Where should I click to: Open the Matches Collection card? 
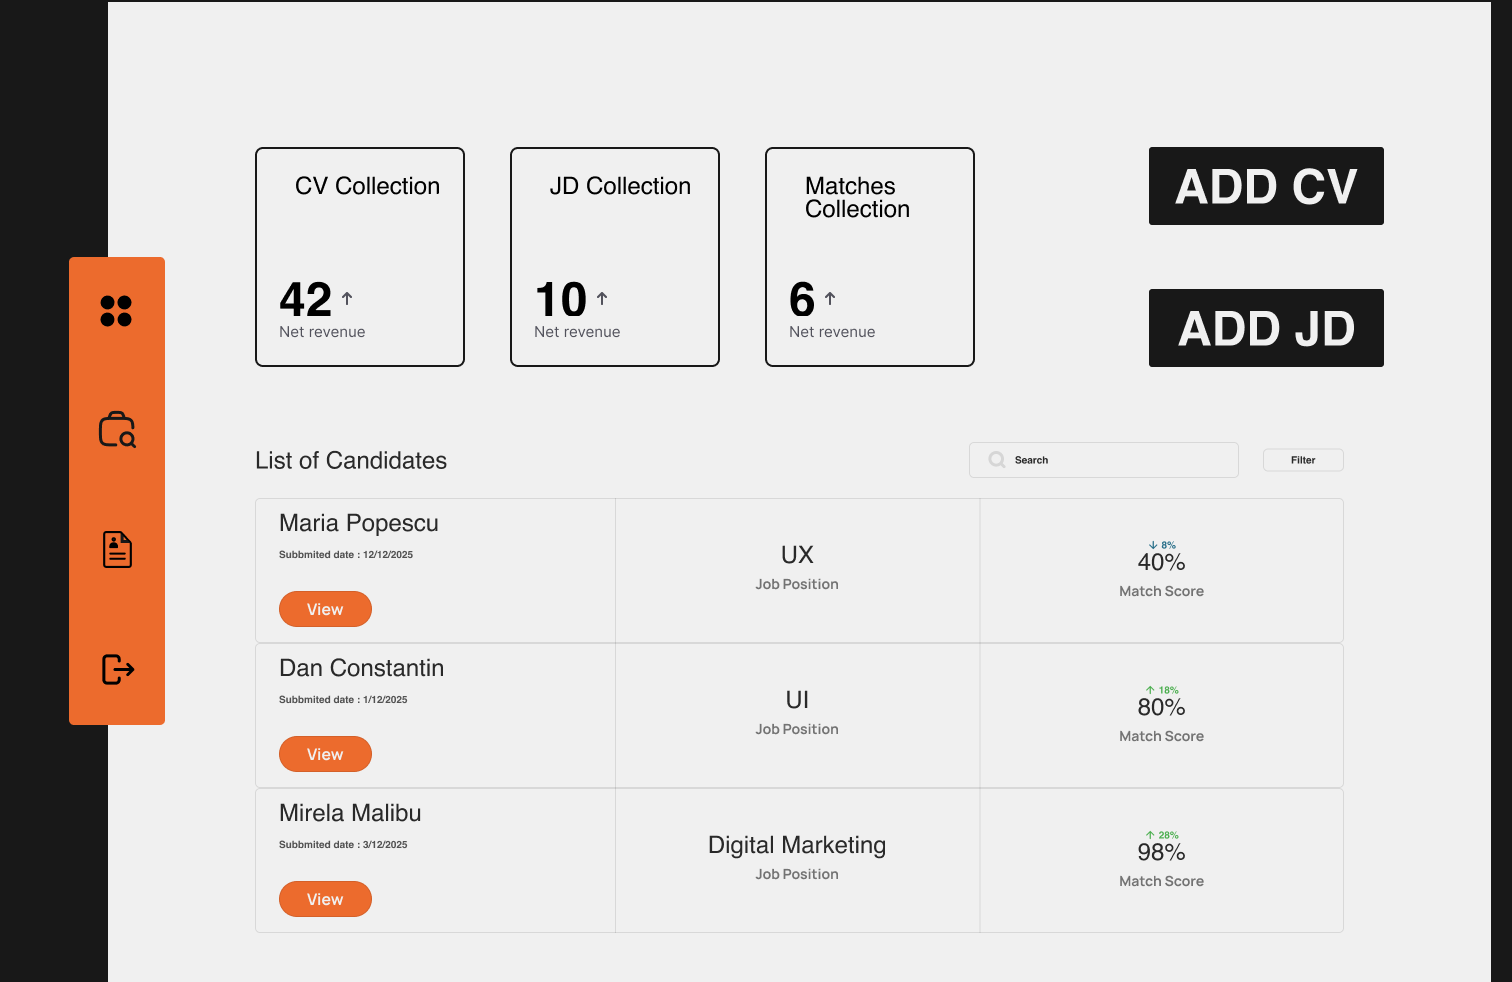point(870,257)
